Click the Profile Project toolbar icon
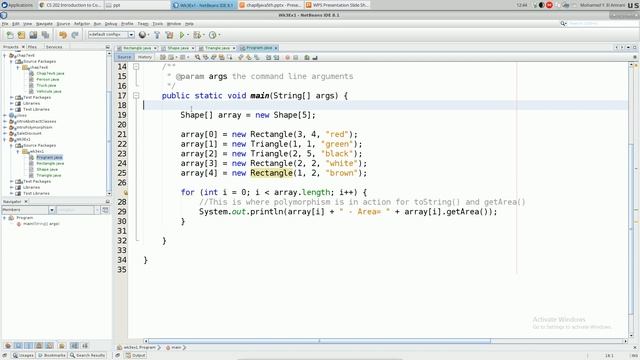This screenshot has height=360, width=640. pos(212,35)
